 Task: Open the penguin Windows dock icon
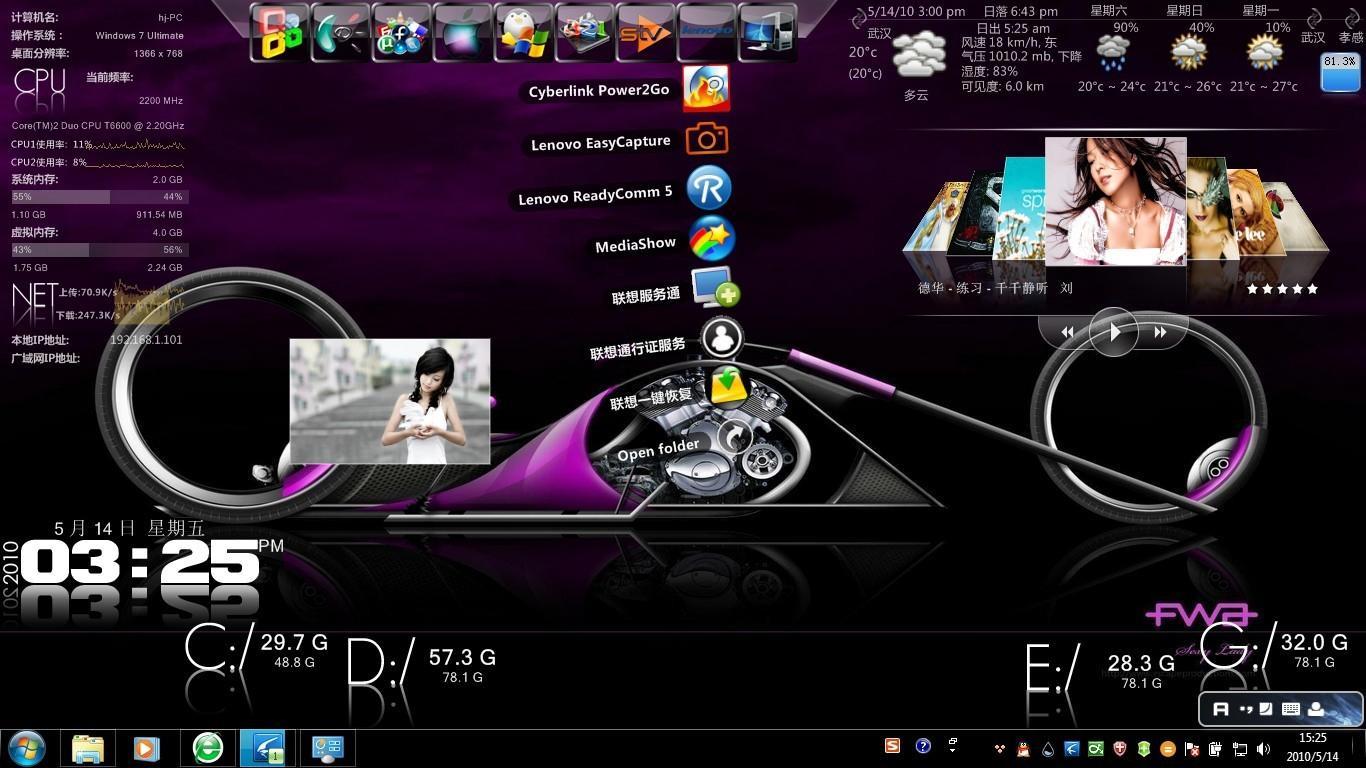coord(523,34)
